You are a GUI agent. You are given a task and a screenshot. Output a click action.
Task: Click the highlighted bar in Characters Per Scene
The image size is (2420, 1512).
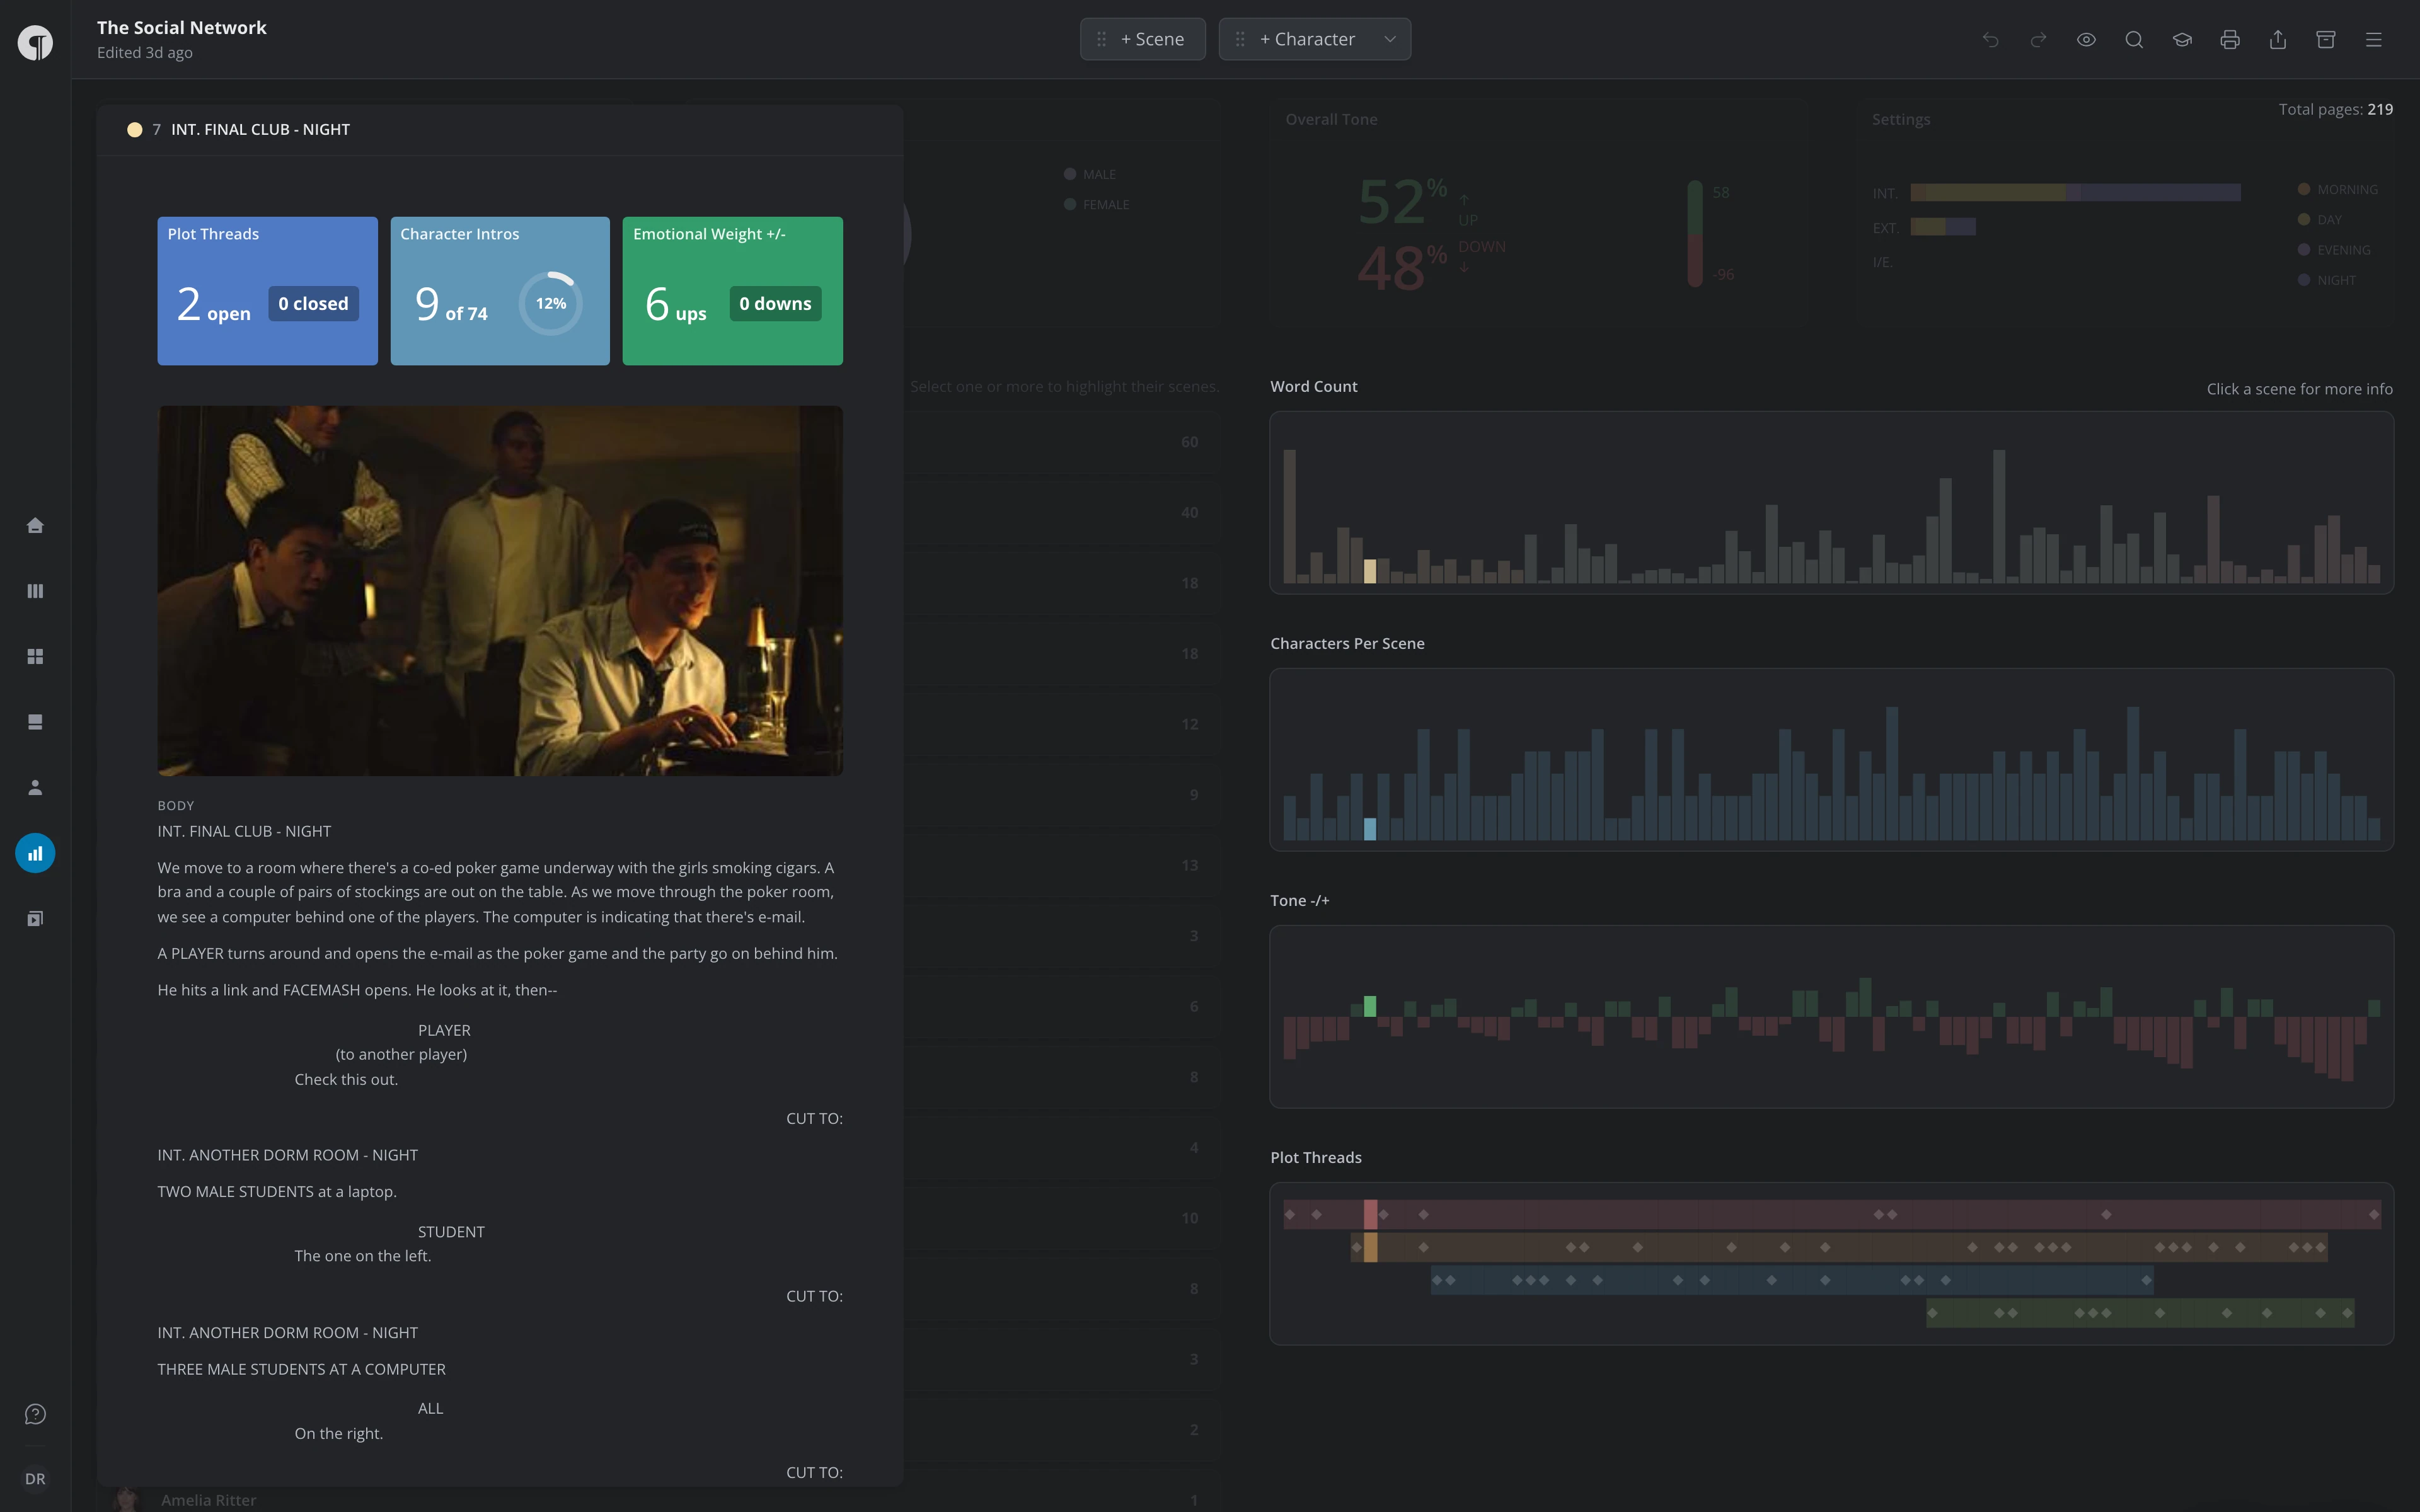point(1370,829)
